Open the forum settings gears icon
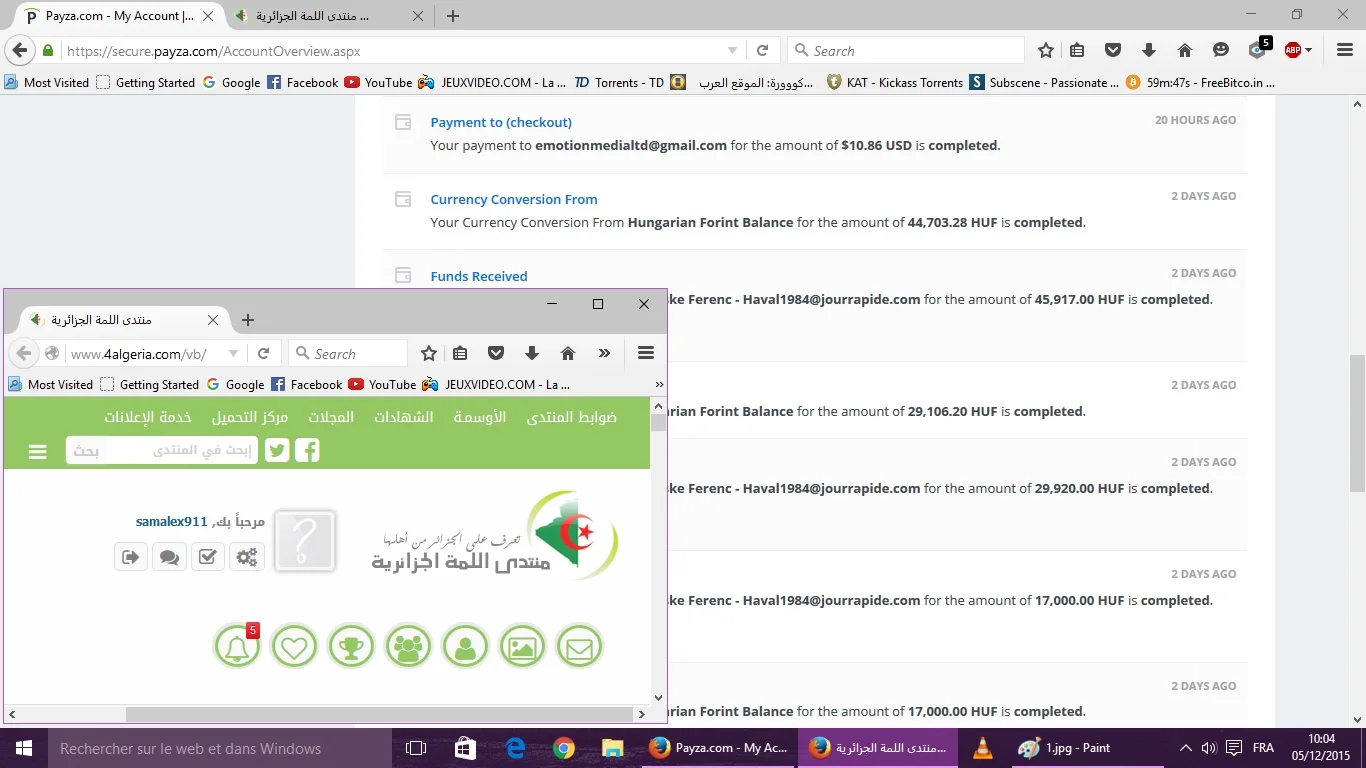This screenshot has width=1366, height=768. point(246,557)
